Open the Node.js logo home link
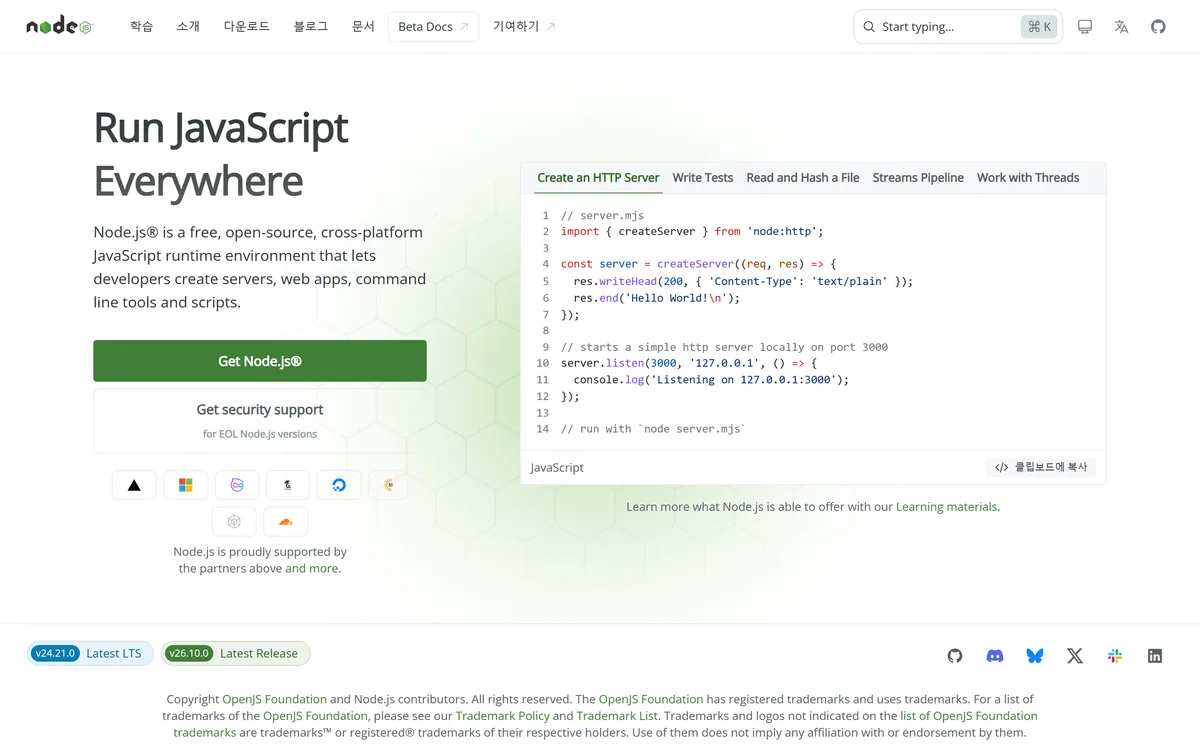This screenshot has height=750, width=1200. pos(59,27)
